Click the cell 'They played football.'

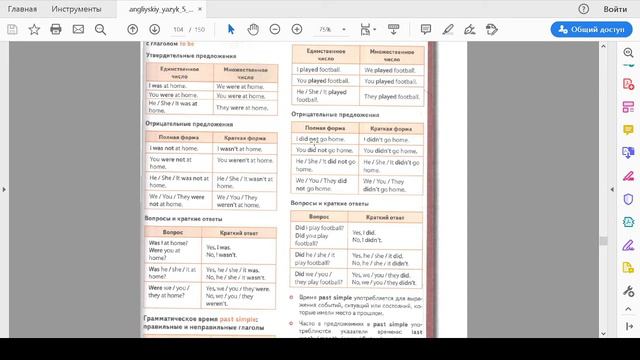[391, 97]
